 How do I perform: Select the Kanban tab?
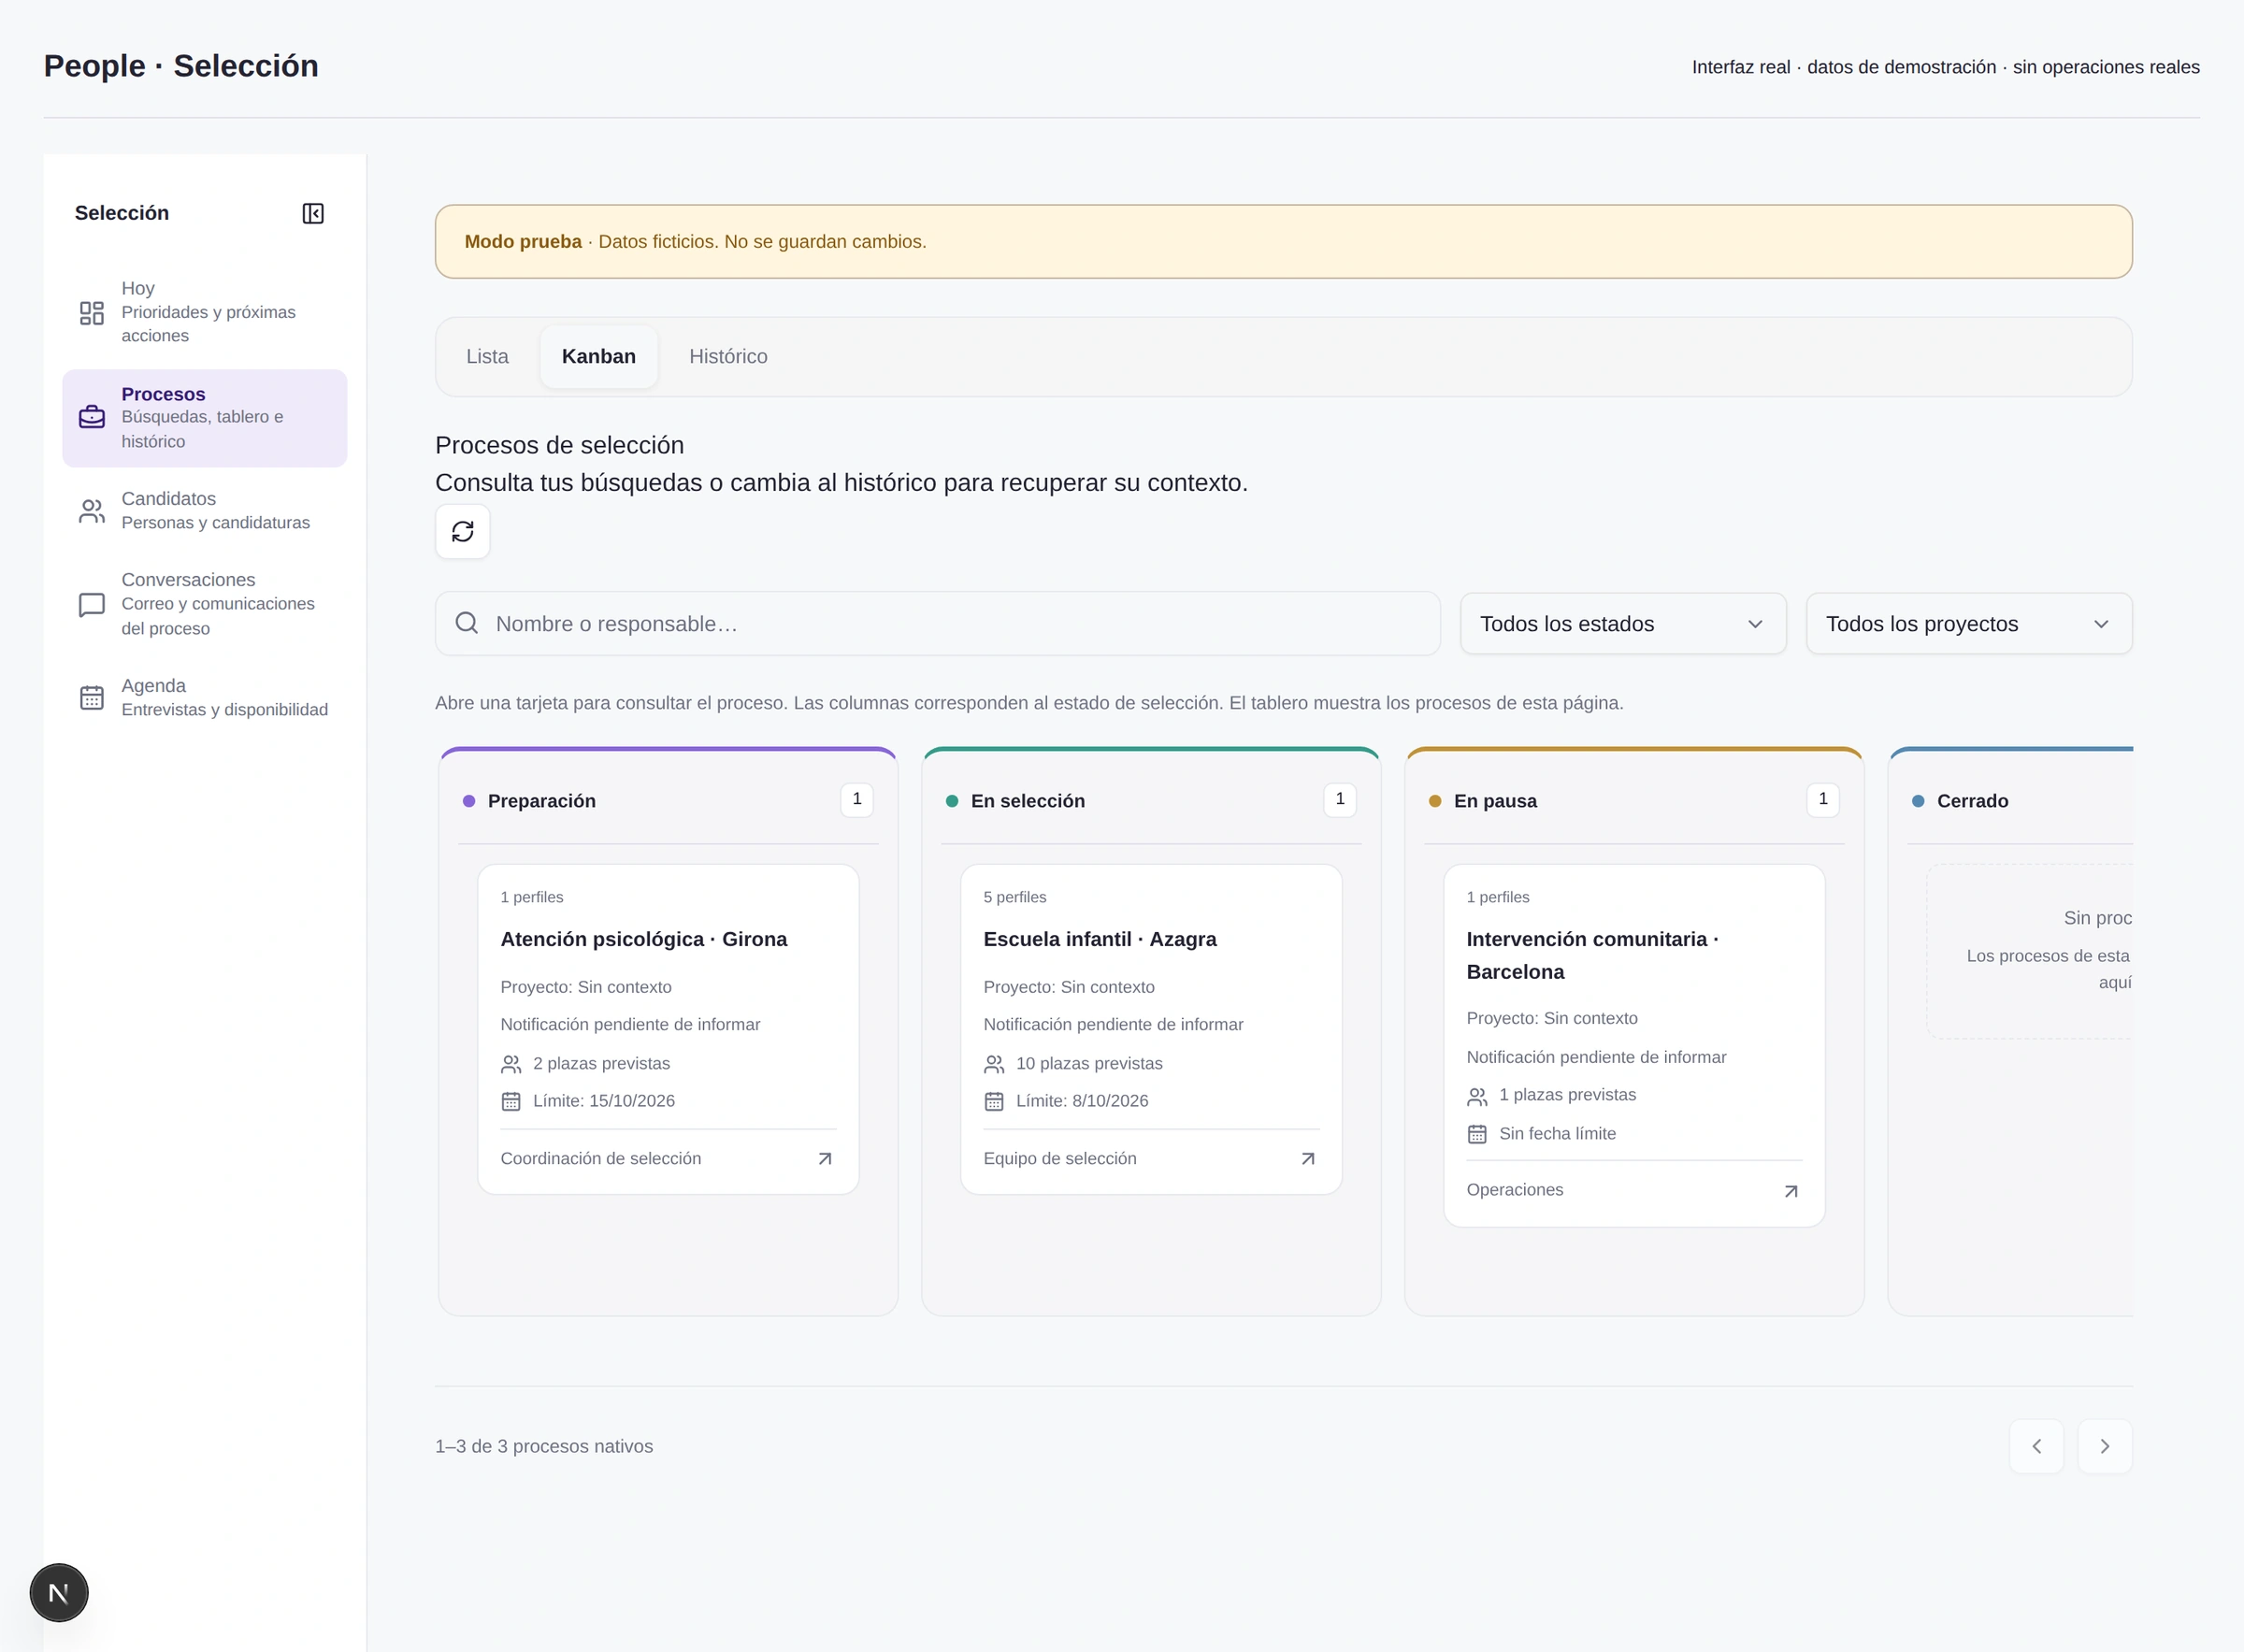(x=599, y=356)
